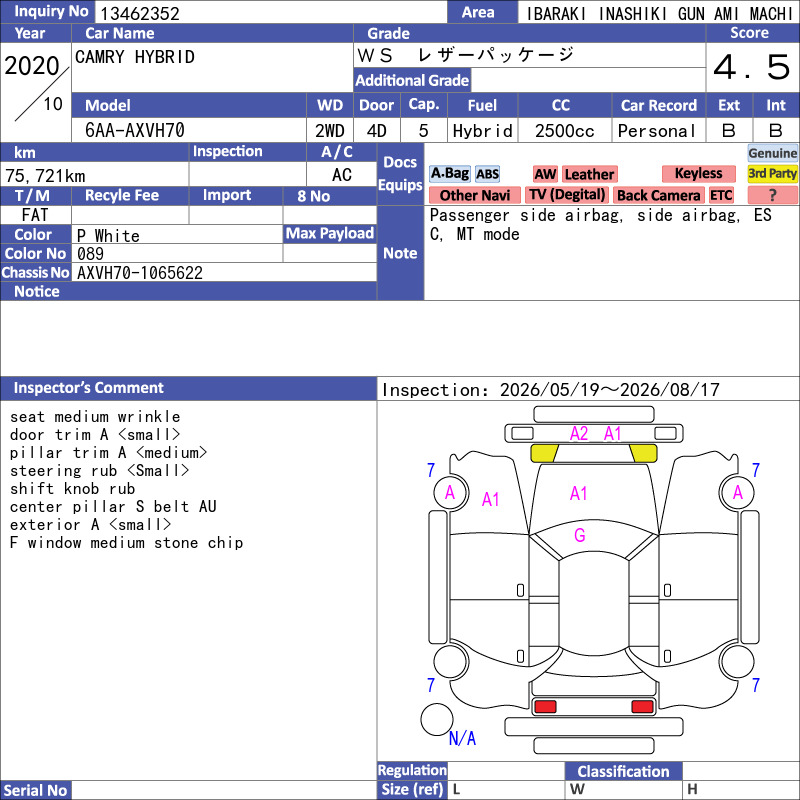This screenshot has height=800, width=800.
Task: Click the yellow 3rd Party legend
Action: (x=772, y=173)
